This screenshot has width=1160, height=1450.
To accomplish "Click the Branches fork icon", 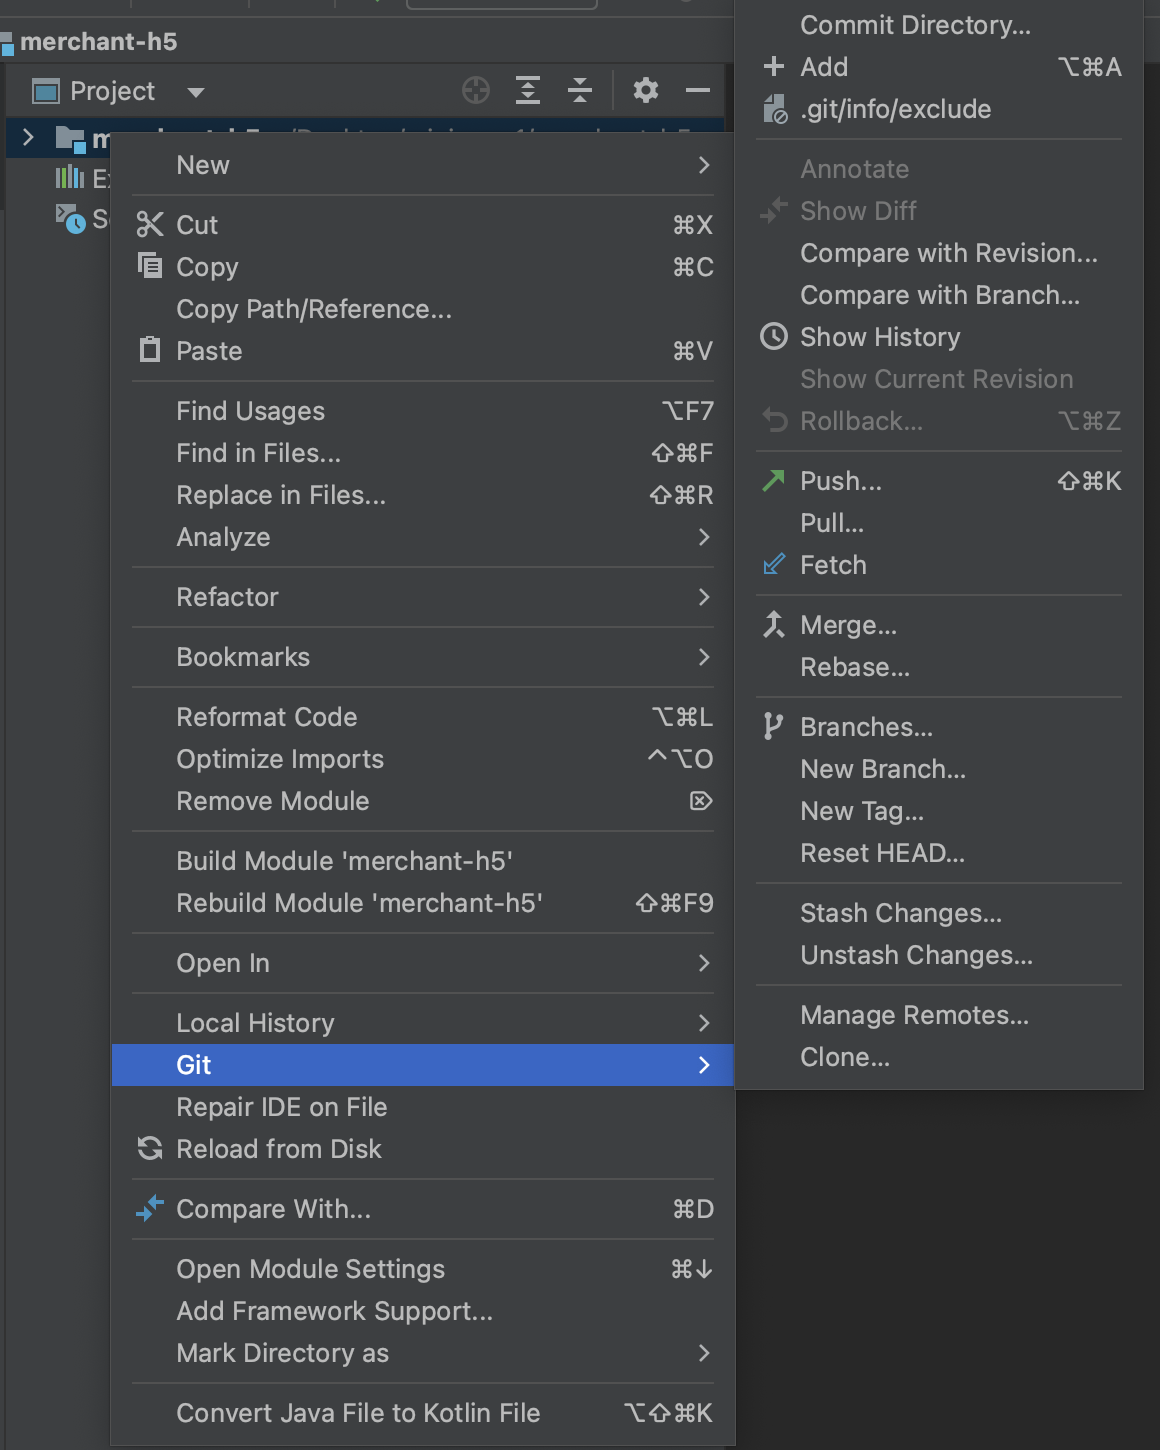I will (x=773, y=727).
